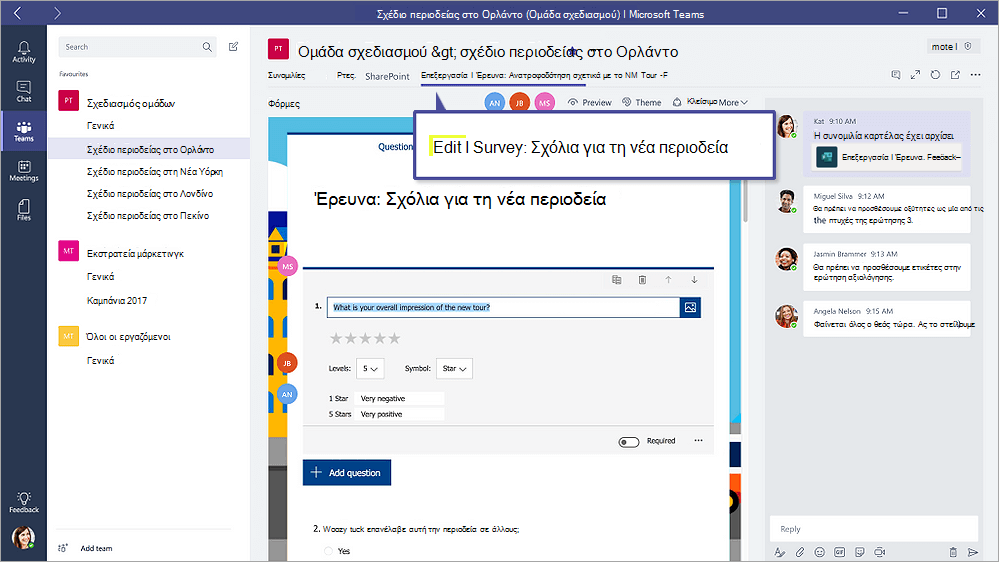Attach a file to the reply
The width and height of the screenshot is (999, 562).
tap(800, 552)
